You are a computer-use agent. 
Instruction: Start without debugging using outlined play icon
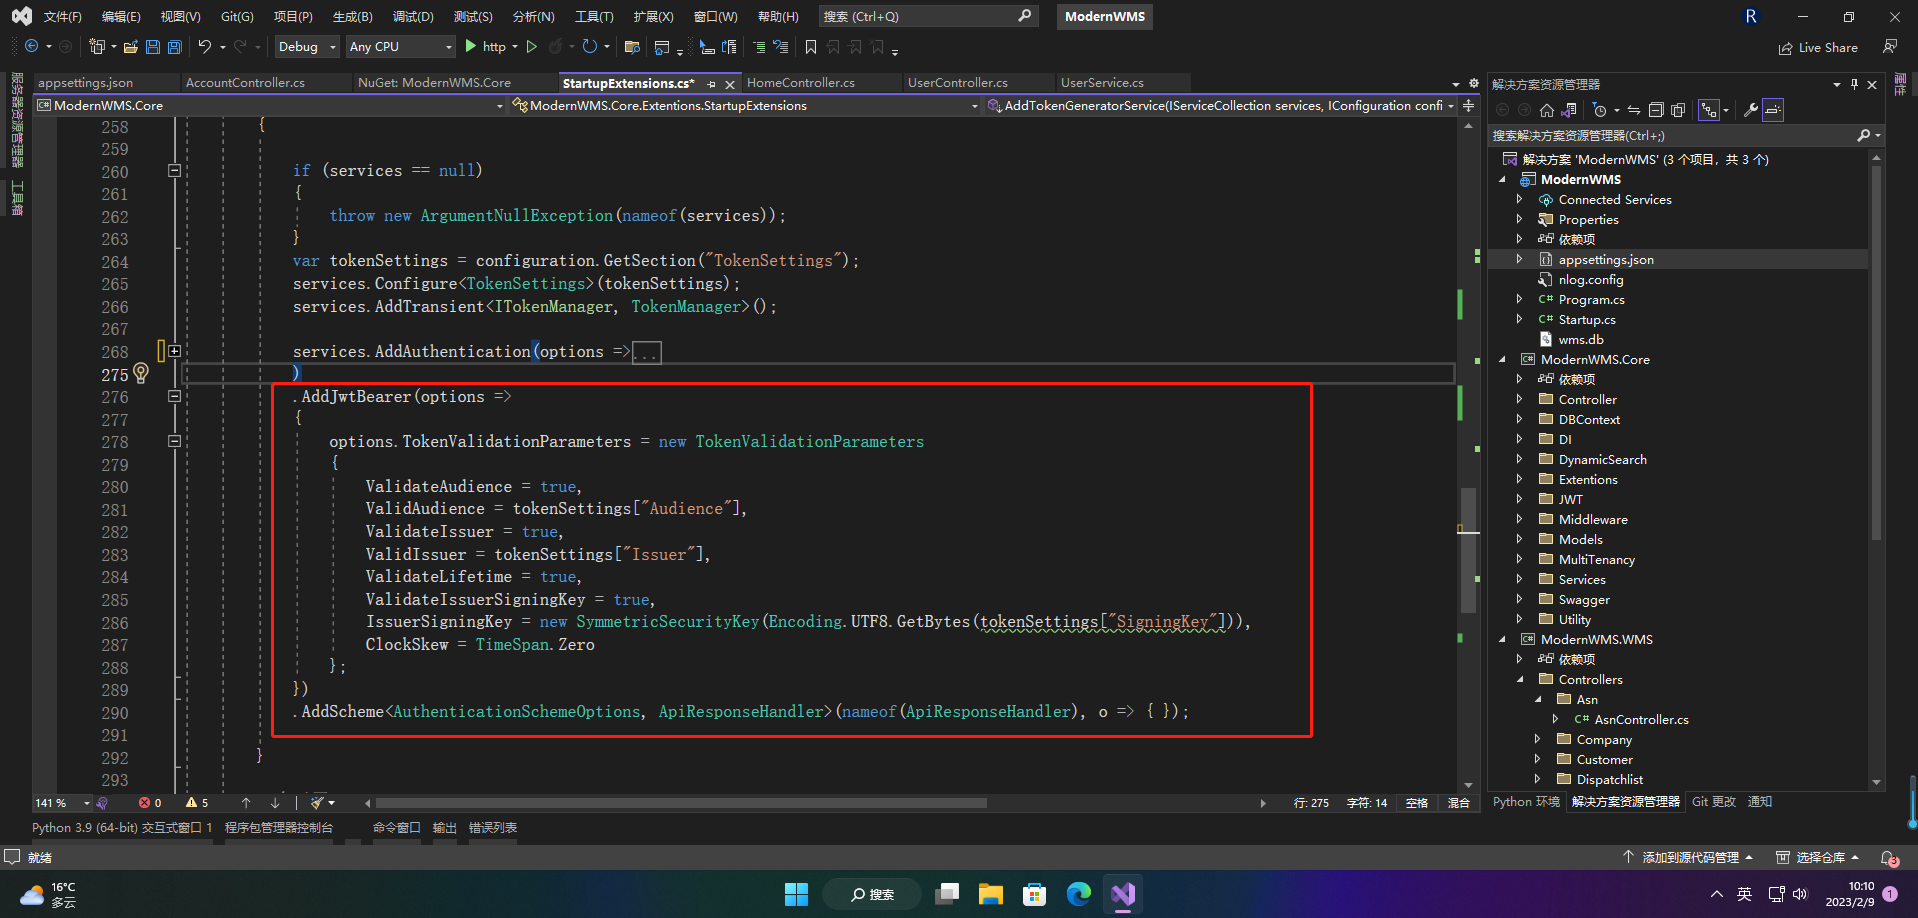pyautogui.click(x=532, y=47)
